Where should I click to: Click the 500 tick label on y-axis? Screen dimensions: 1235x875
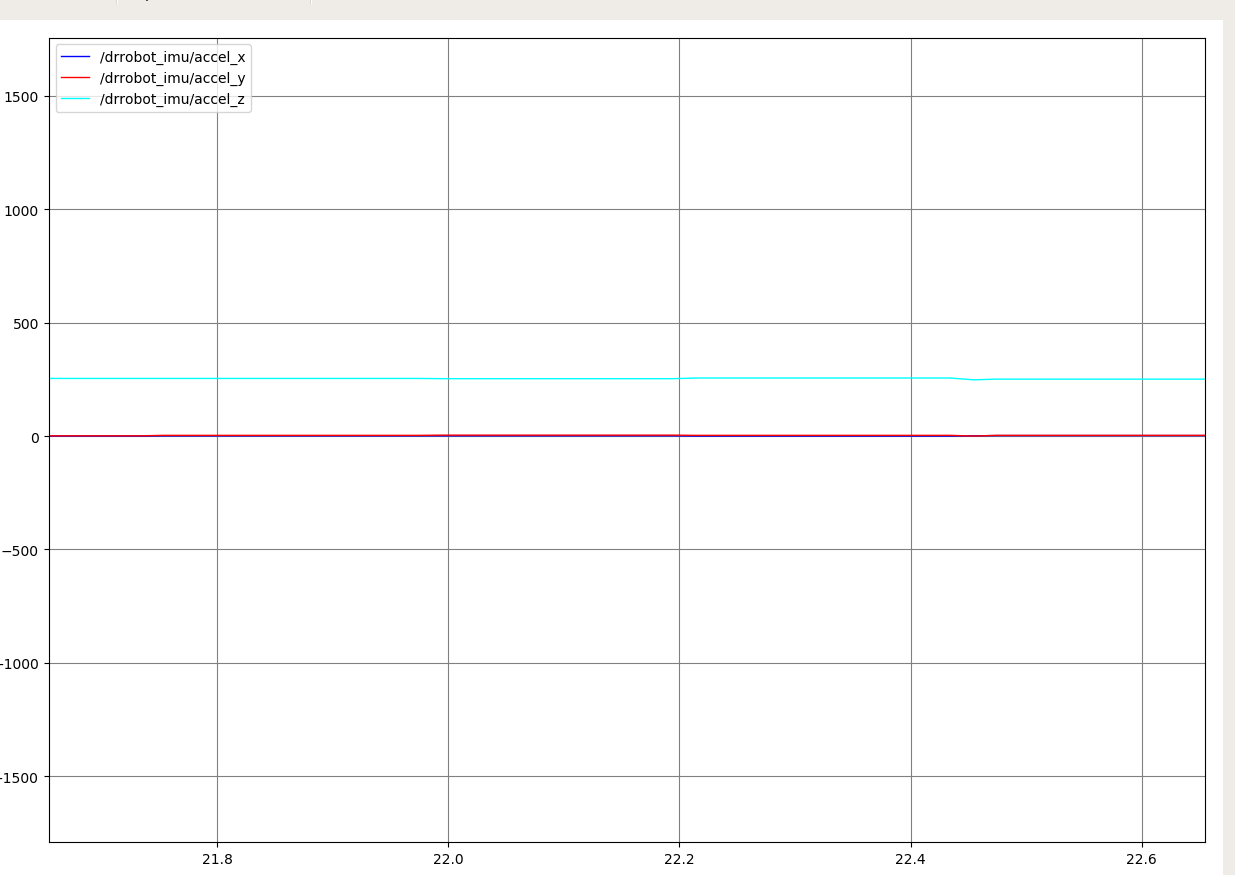coord(26,324)
